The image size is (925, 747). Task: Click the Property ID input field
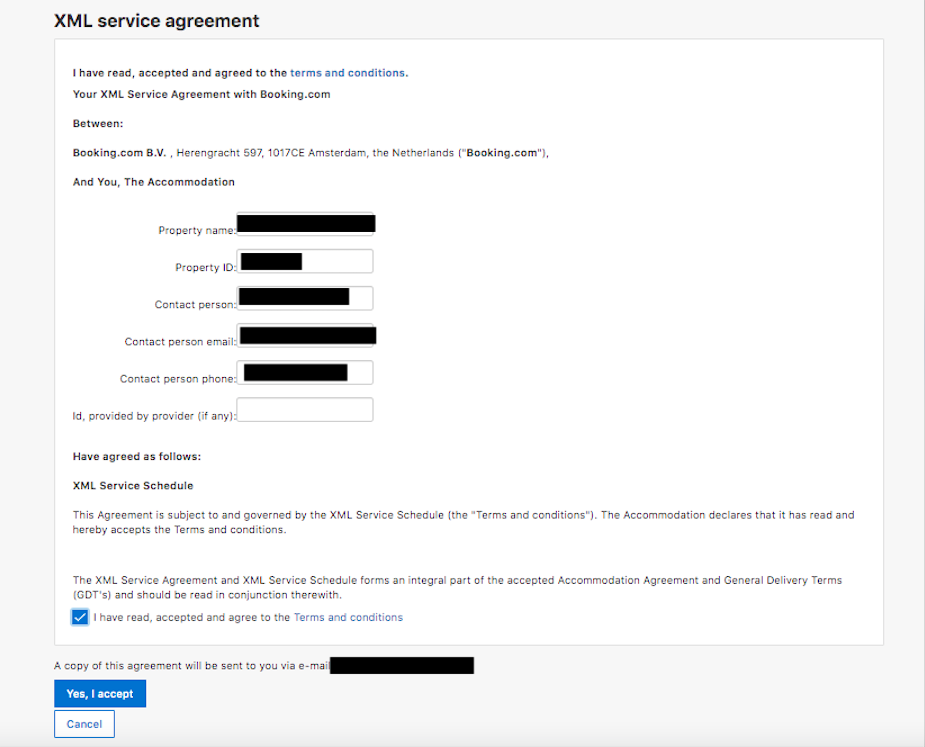click(x=305, y=261)
